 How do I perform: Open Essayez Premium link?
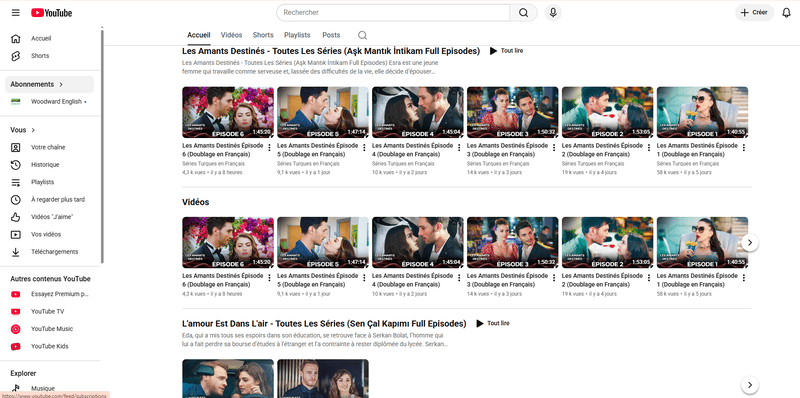click(49, 294)
